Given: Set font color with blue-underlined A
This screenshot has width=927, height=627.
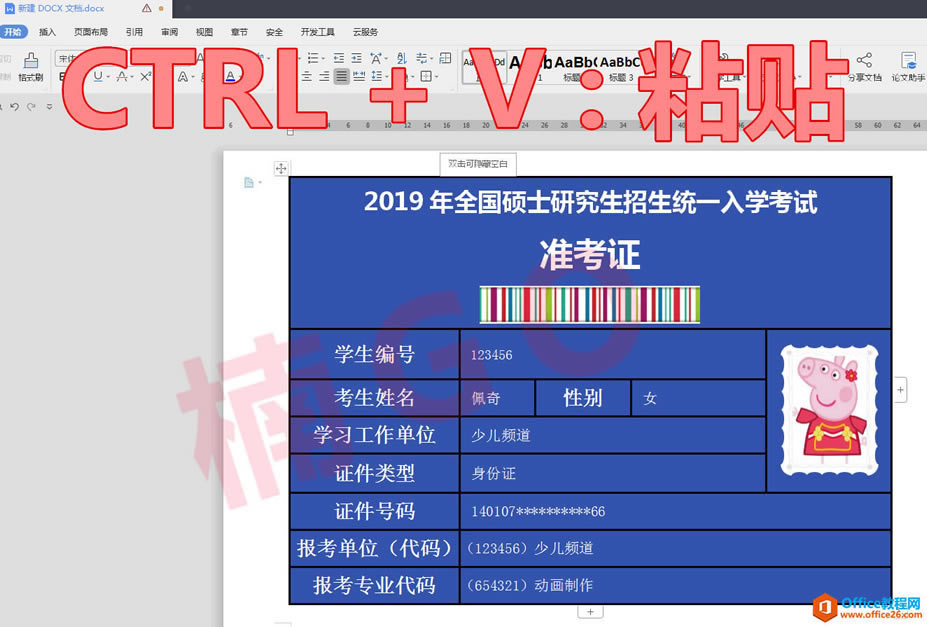Looking at the screenshot, I should tap(231, 76).
